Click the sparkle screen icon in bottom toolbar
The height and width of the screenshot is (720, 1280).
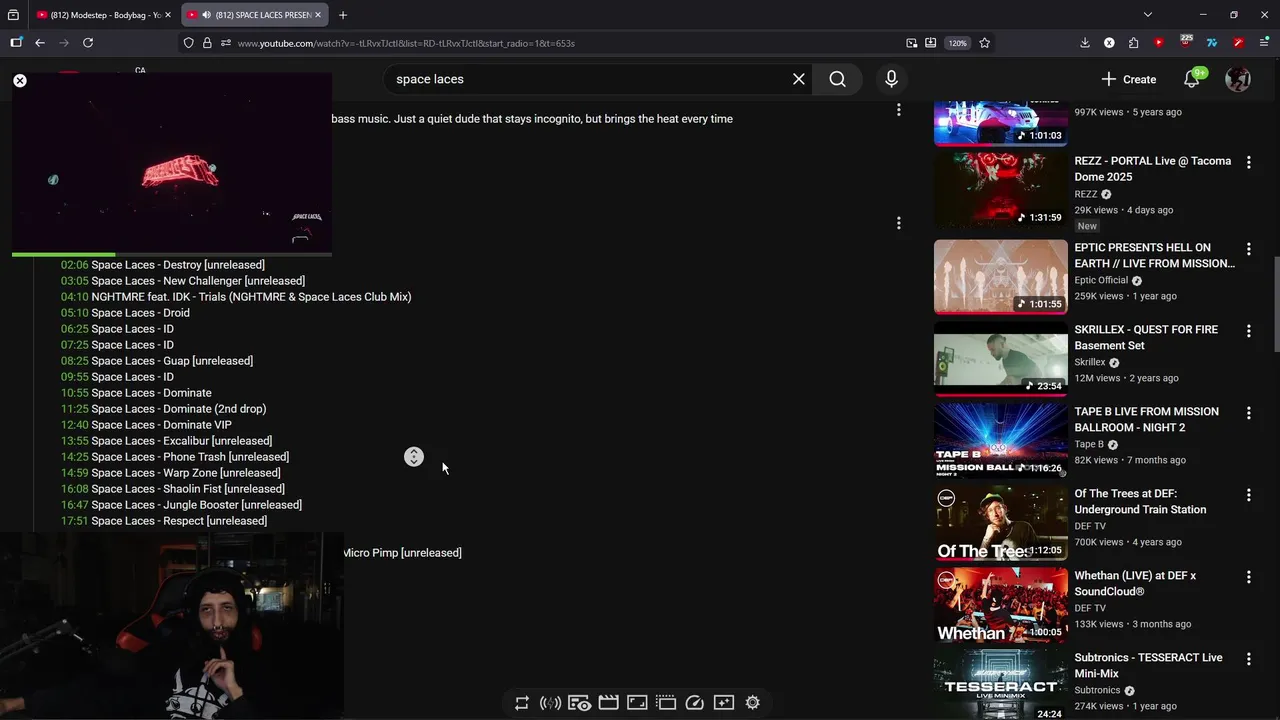tap(724, 703)
